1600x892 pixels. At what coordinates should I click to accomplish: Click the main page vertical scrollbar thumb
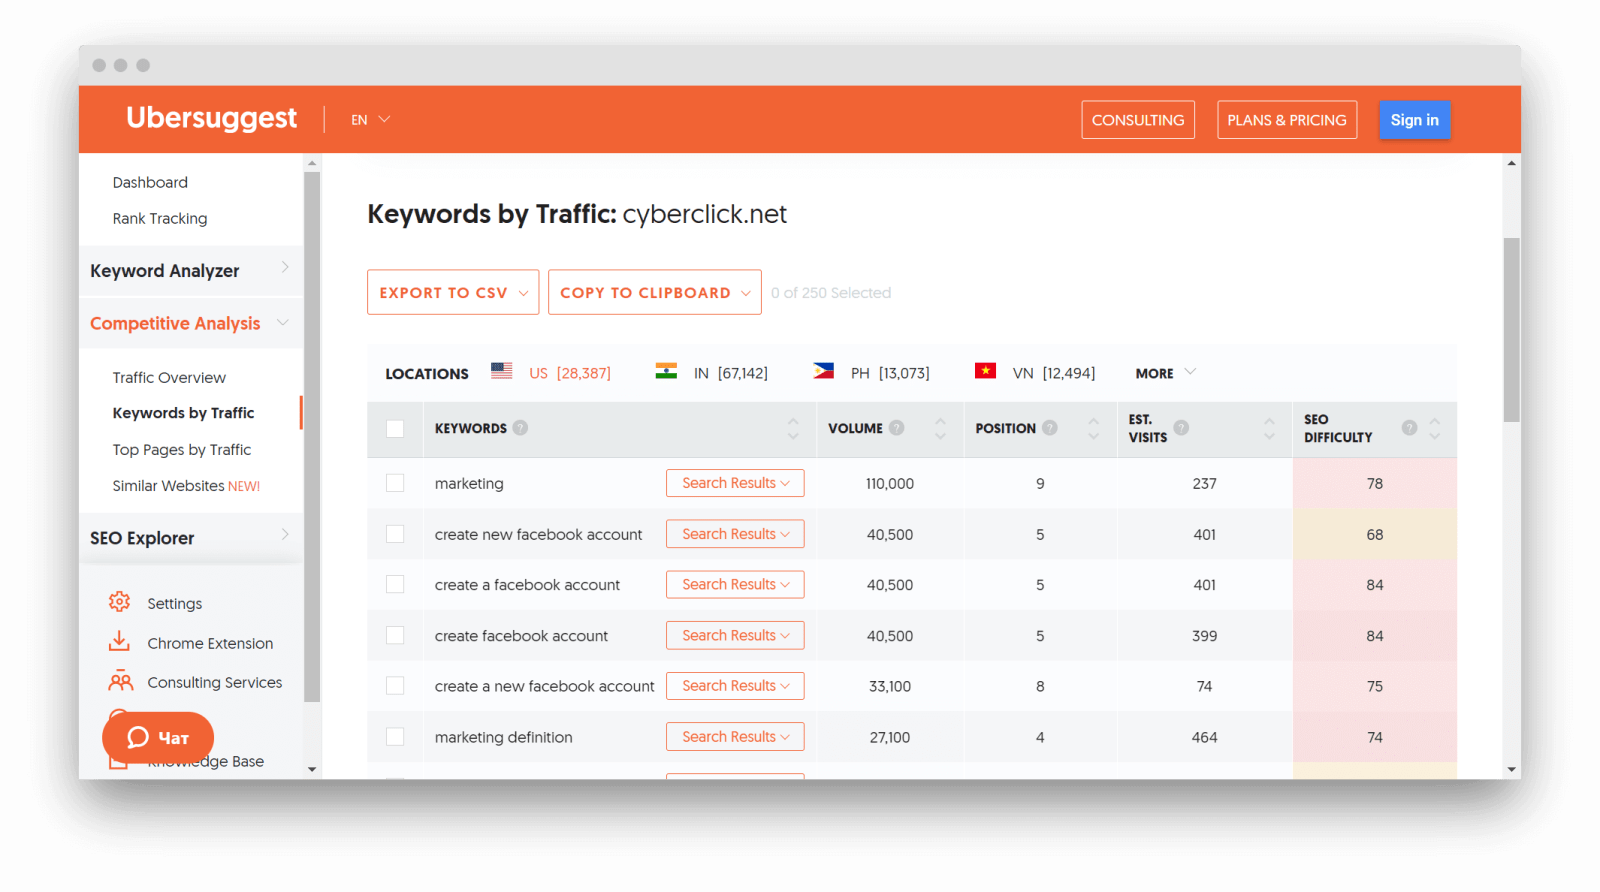coord(1511,330)
